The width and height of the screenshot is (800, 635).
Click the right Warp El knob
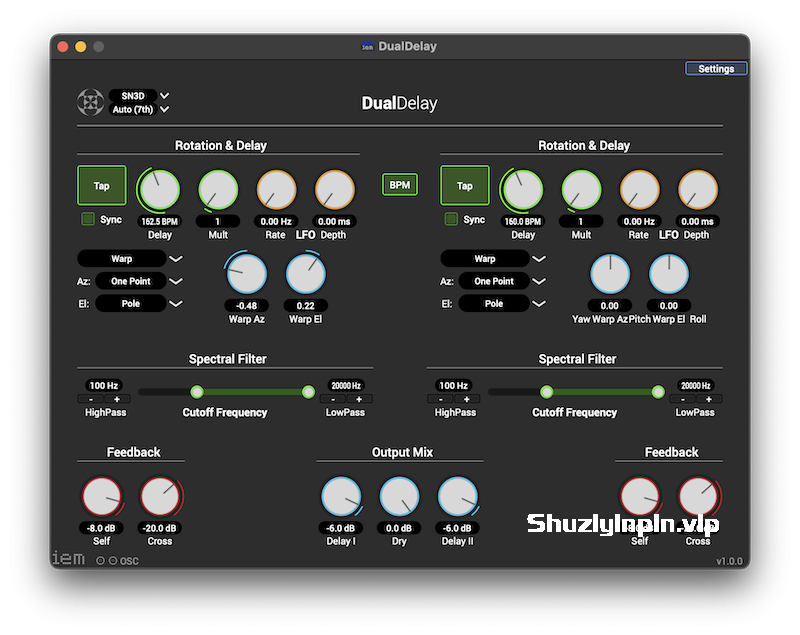(x=668, y=274)
